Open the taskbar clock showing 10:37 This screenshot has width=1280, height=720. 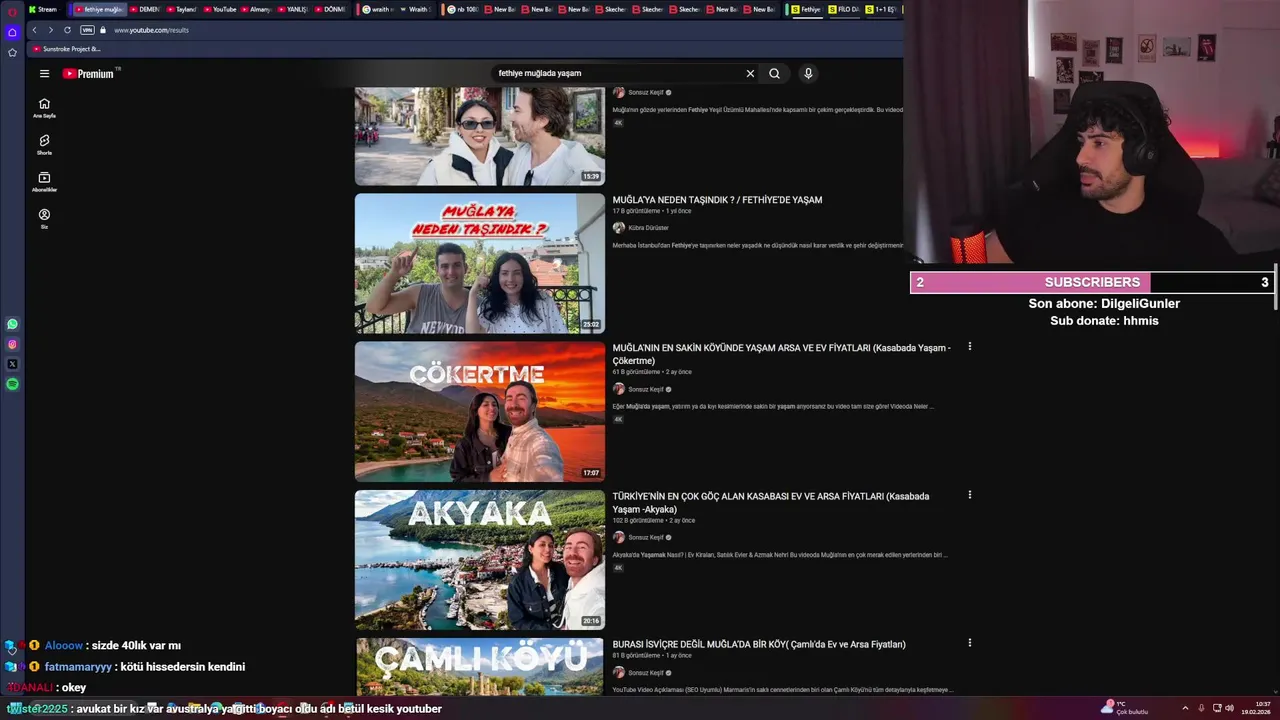(x=1258, y=708)
